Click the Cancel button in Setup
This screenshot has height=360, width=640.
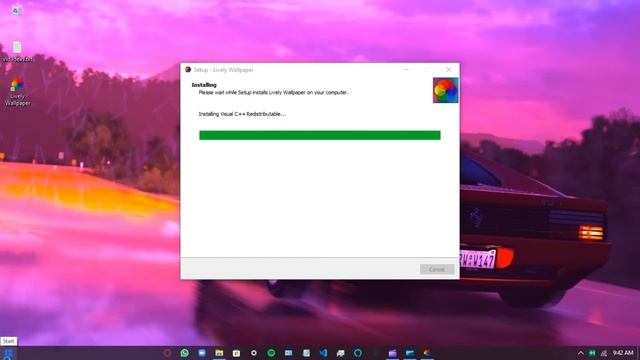pos(437,269)
